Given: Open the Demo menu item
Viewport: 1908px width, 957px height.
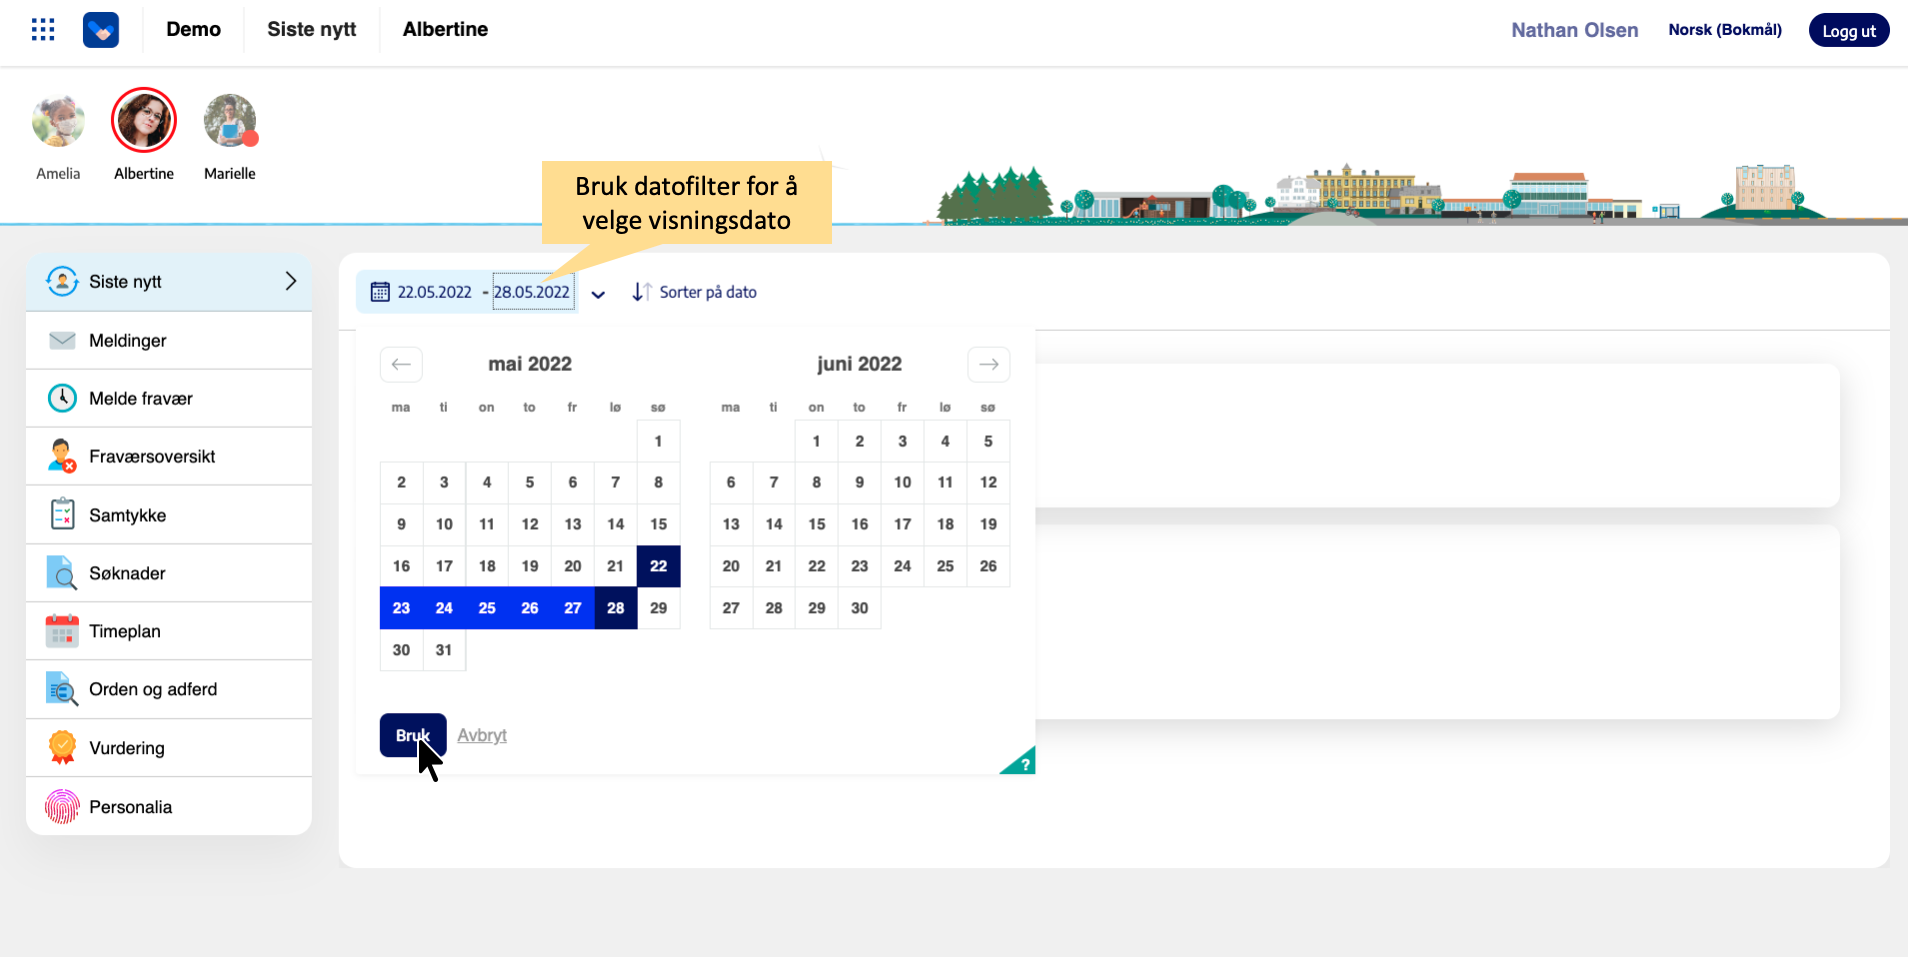Looking at the screenshot, I should 194,30.
